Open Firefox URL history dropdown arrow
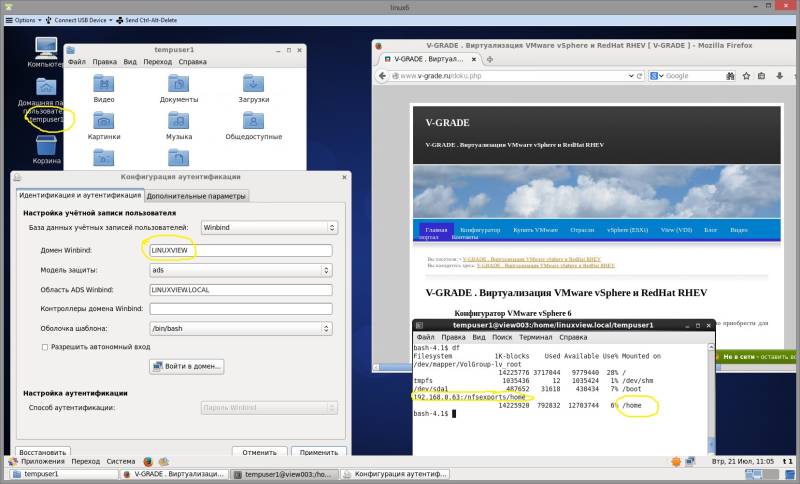This screenshot has height=484, width=800. [x=631, y=75]
